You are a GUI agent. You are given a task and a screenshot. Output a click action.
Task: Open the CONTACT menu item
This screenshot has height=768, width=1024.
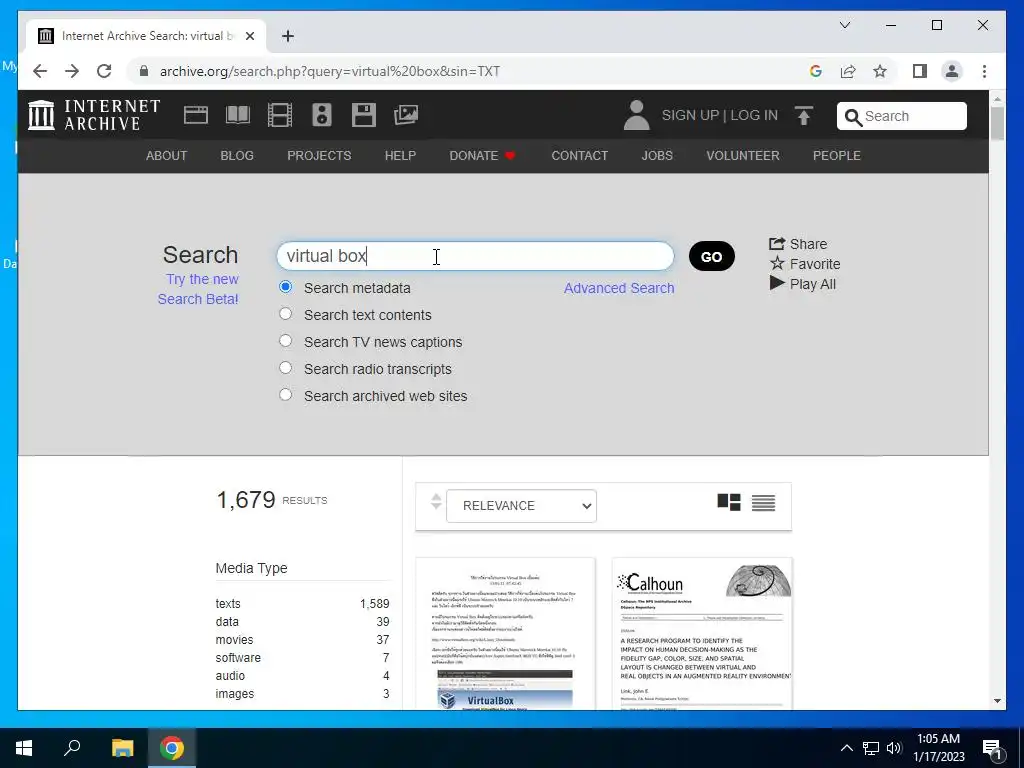coord(580,155)
